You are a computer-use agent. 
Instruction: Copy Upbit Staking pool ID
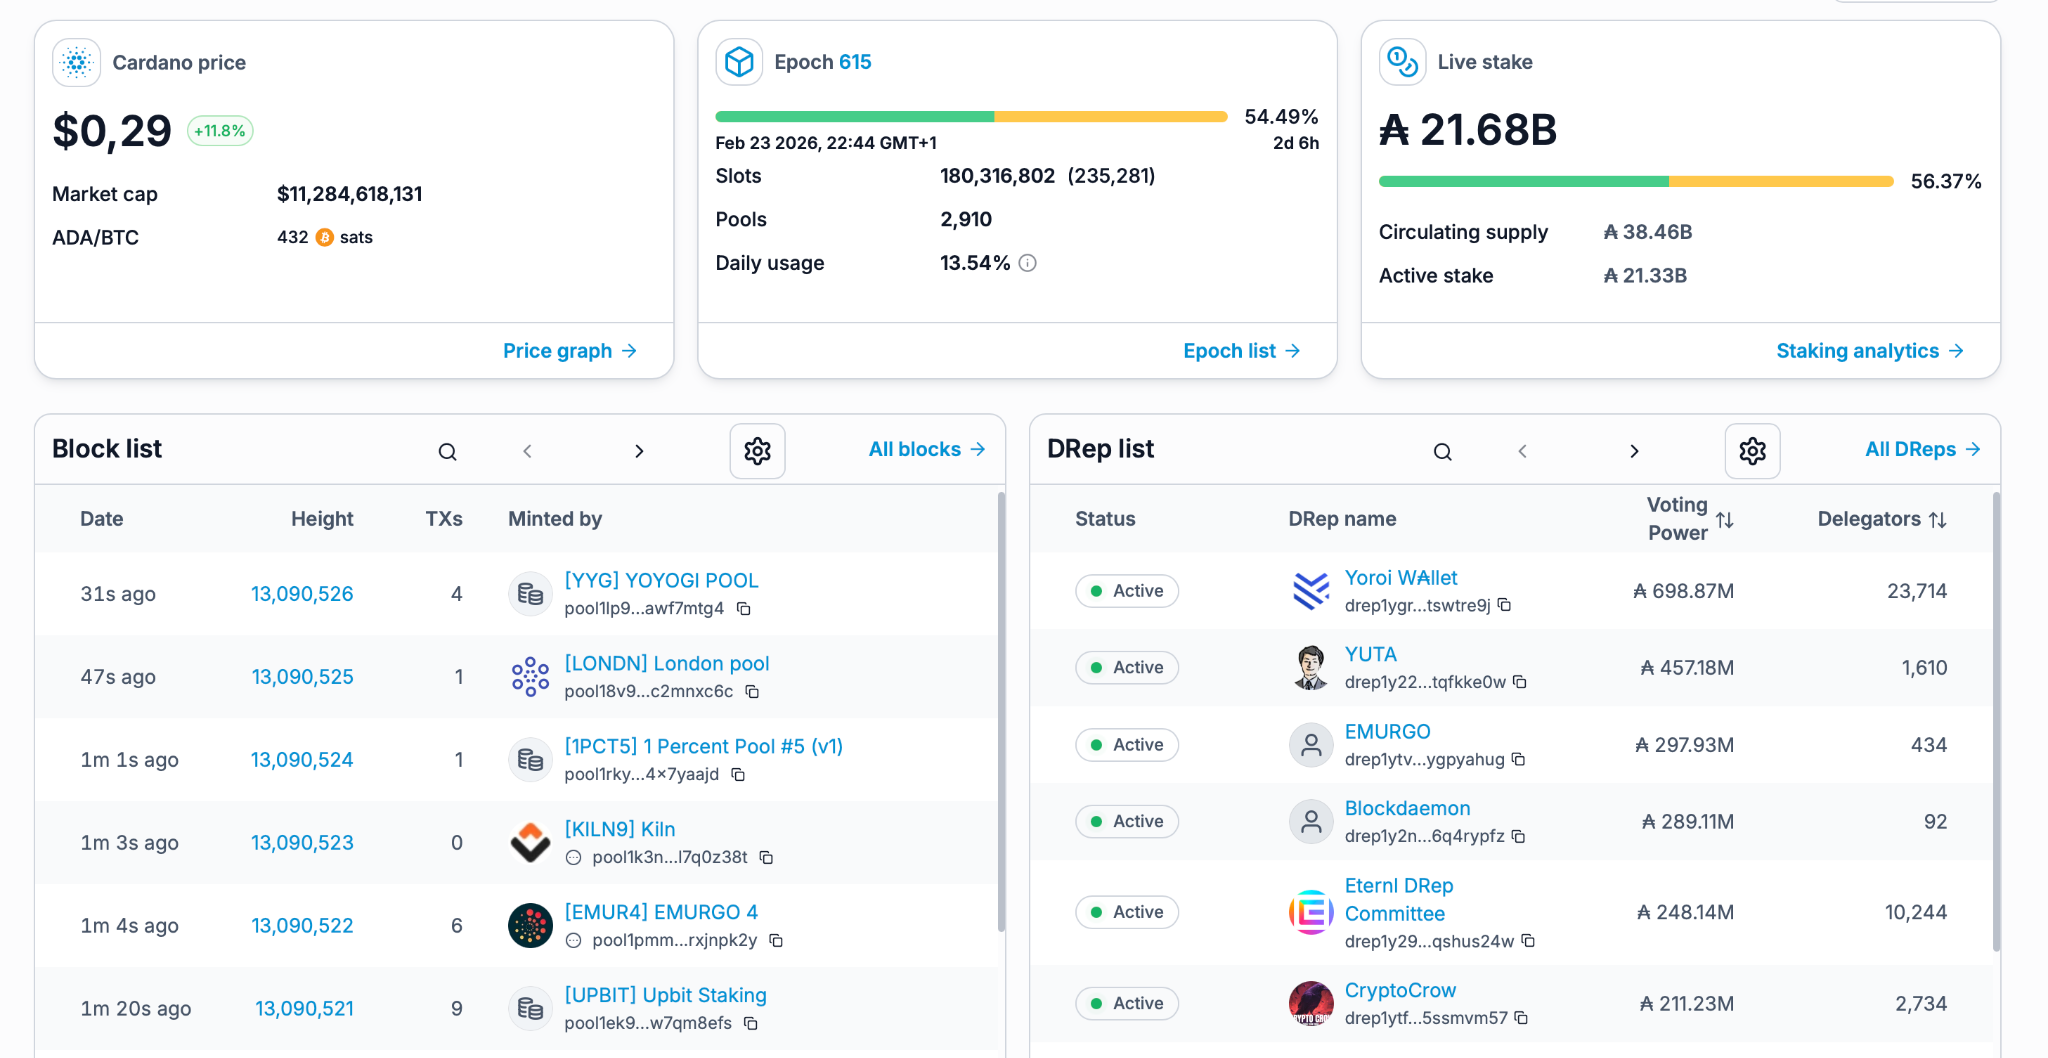(752, 1023)
